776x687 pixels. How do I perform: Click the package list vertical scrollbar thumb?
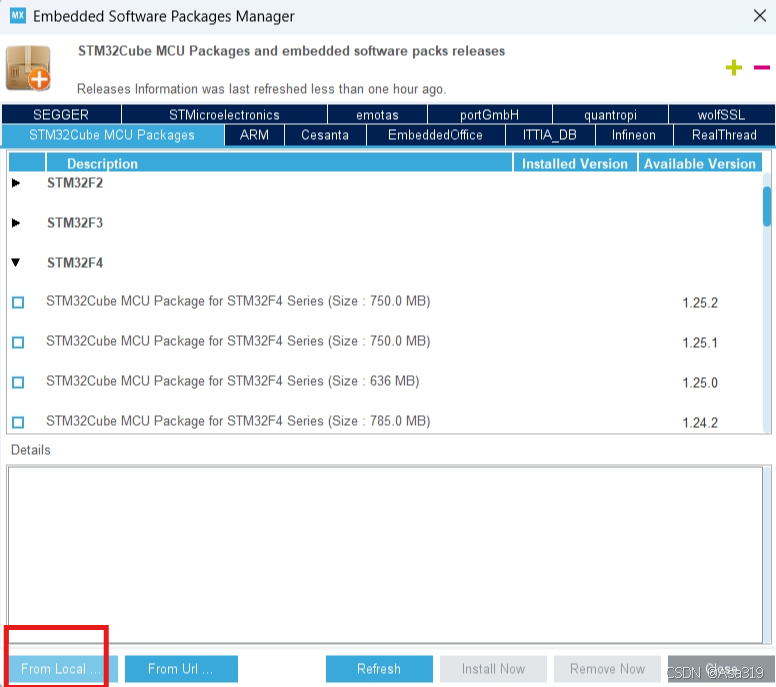[767, 205]
